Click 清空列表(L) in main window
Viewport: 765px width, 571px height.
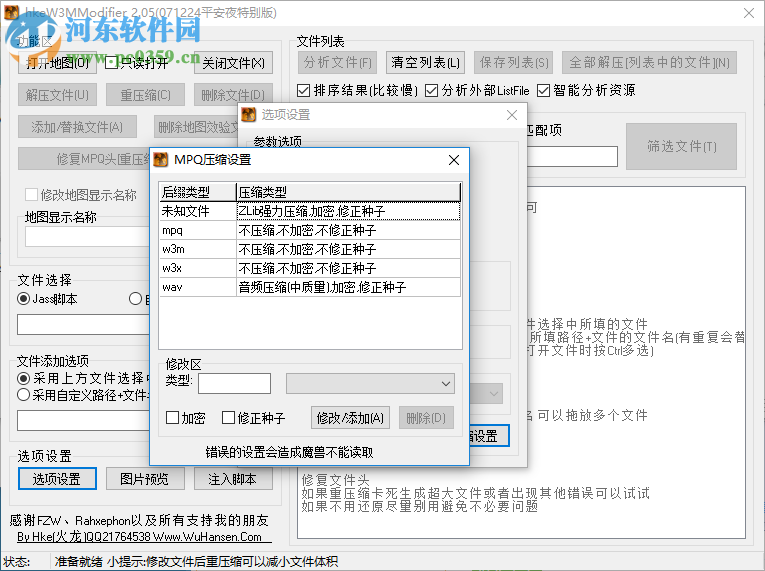click(425, 62)
